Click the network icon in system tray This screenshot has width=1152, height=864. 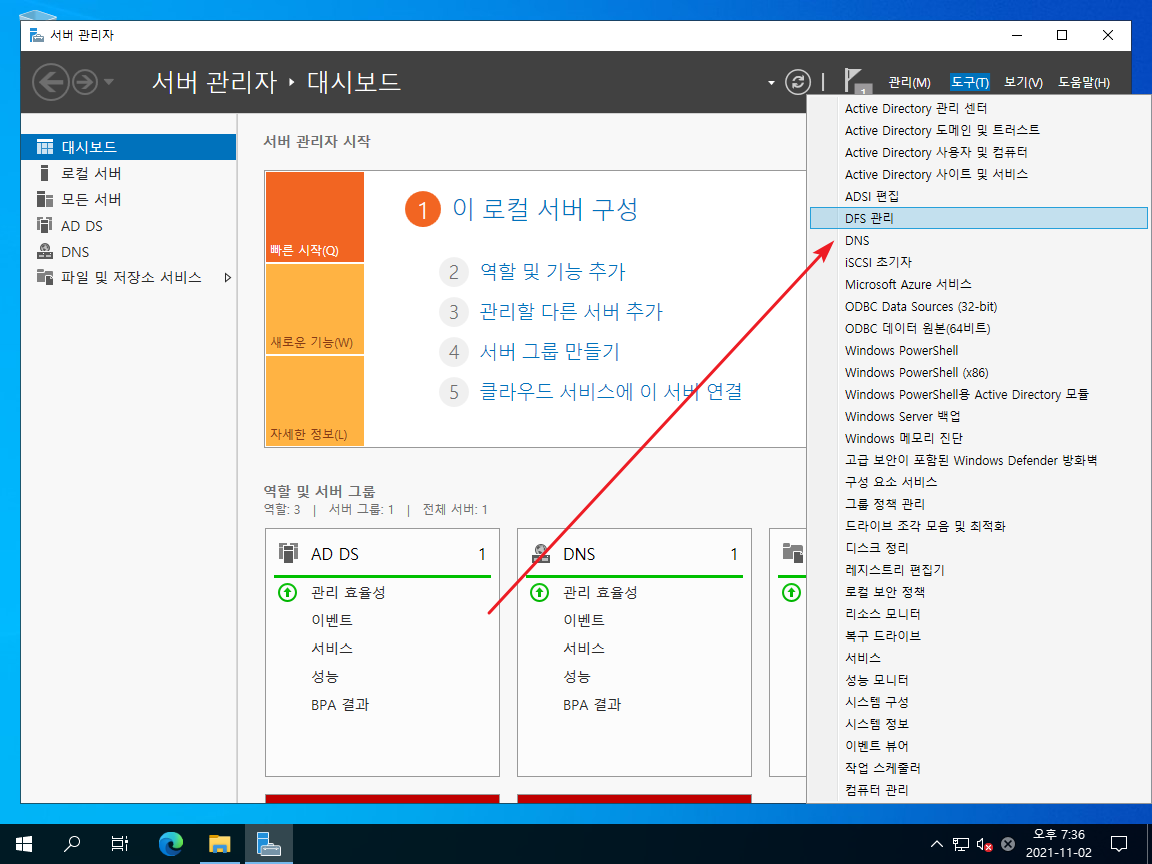pyautogui.click(x=961, y=844)
